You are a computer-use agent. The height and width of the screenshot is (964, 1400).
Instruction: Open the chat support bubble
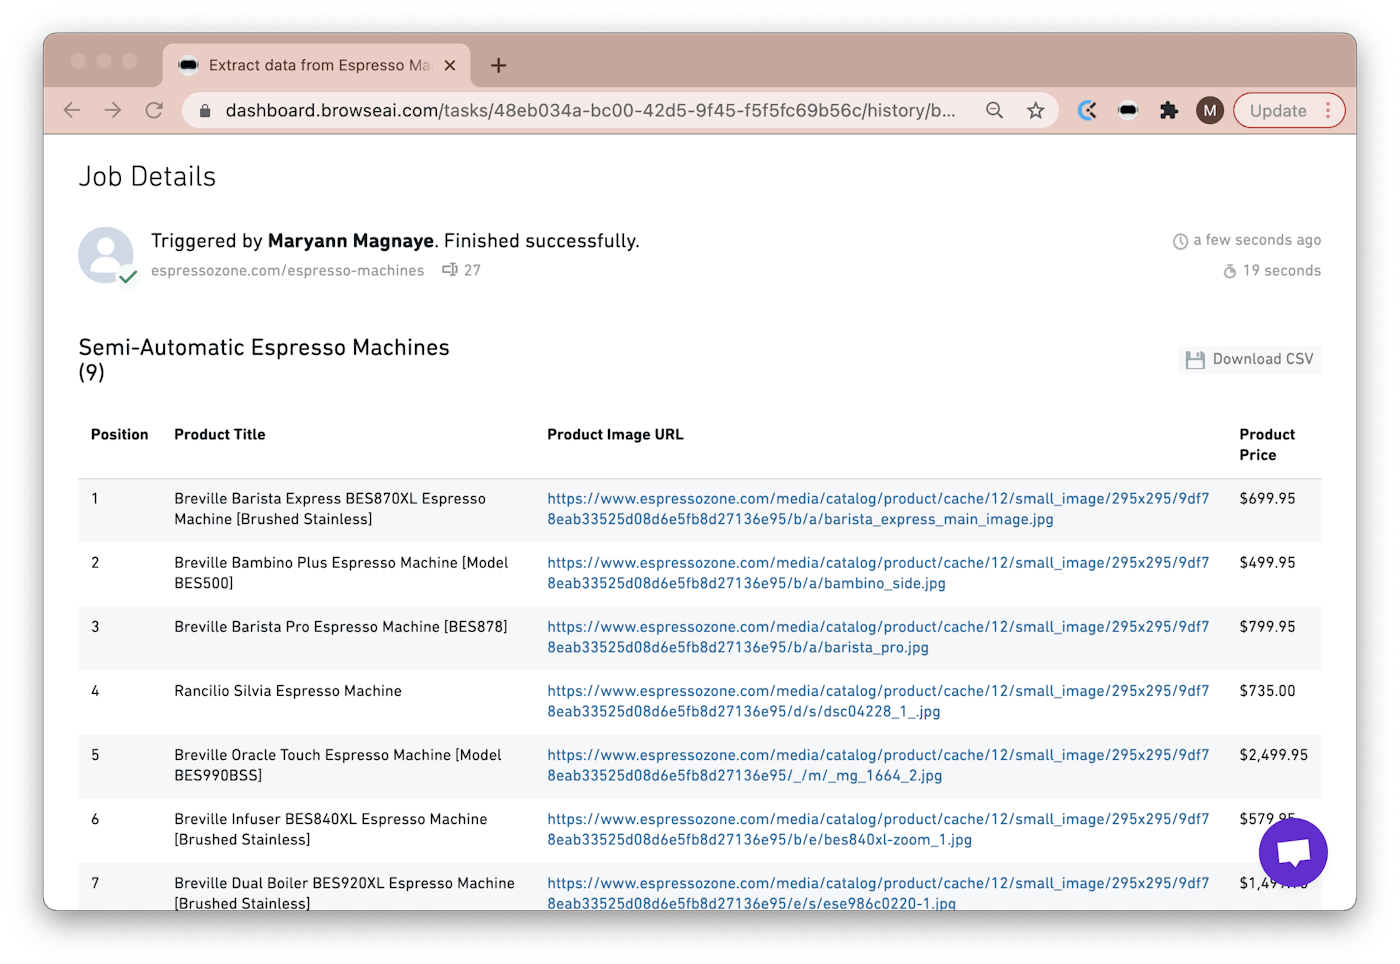(x=1293, y=852)
